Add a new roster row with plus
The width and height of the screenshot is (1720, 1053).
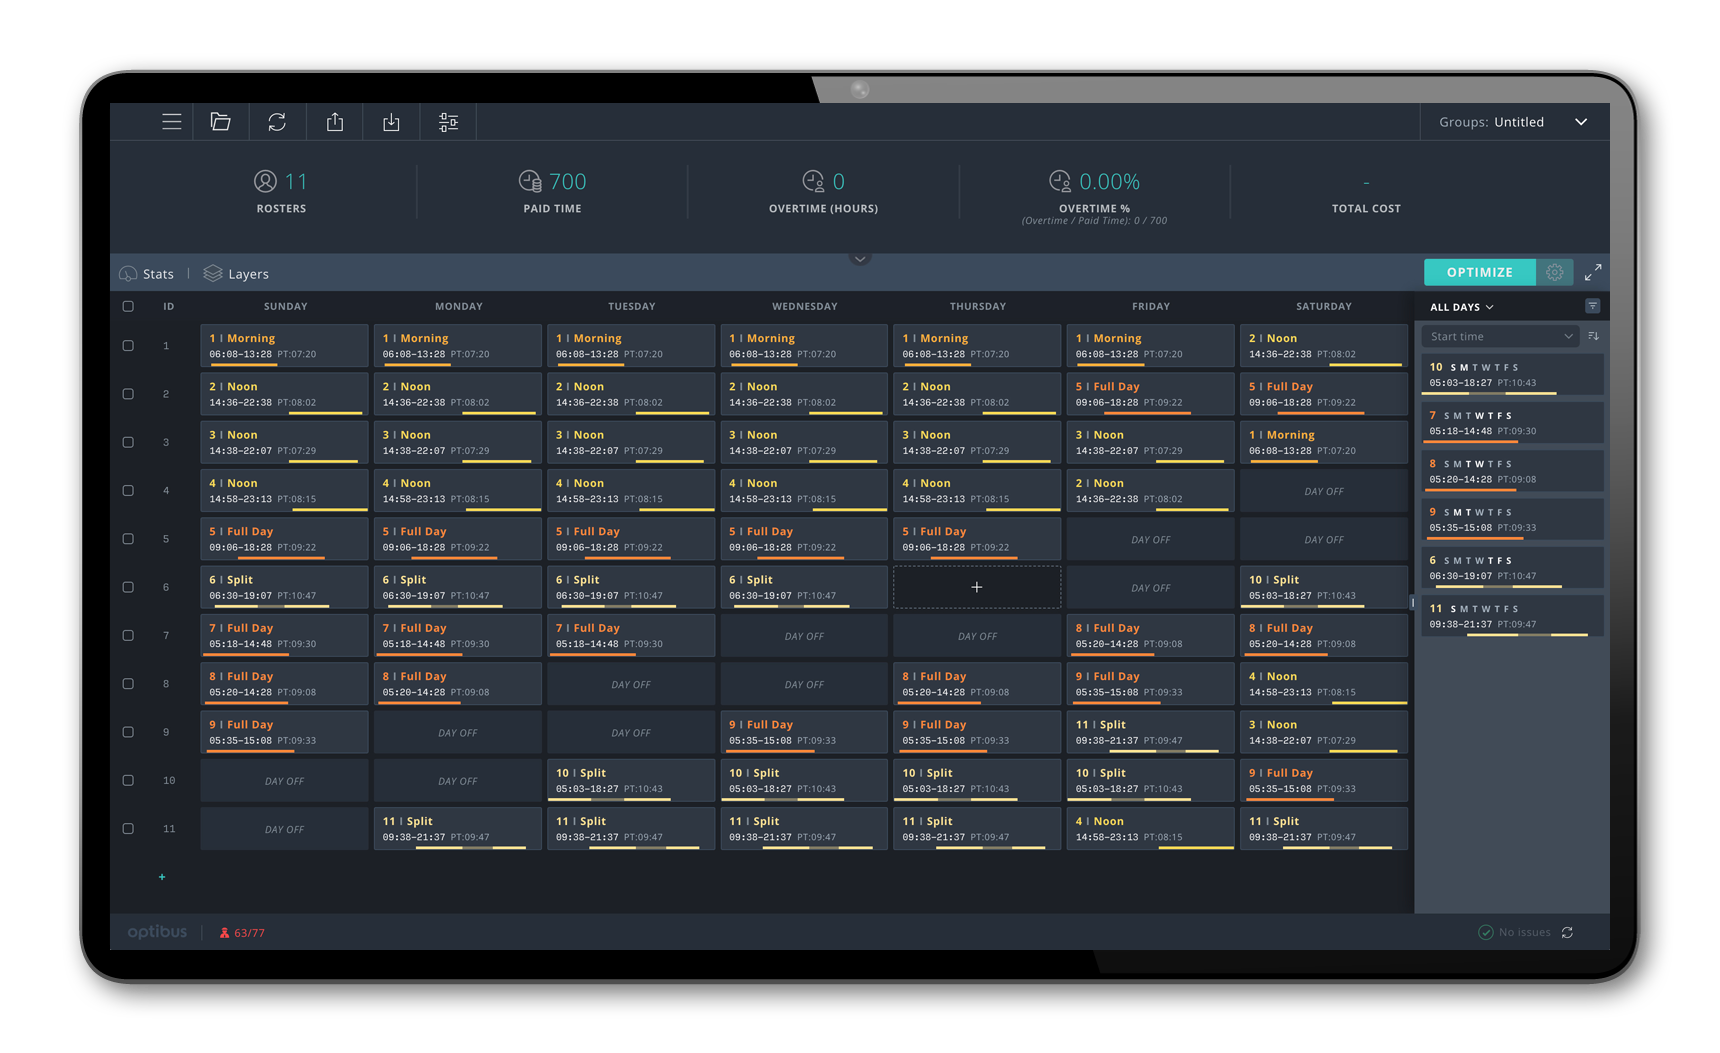162,877
